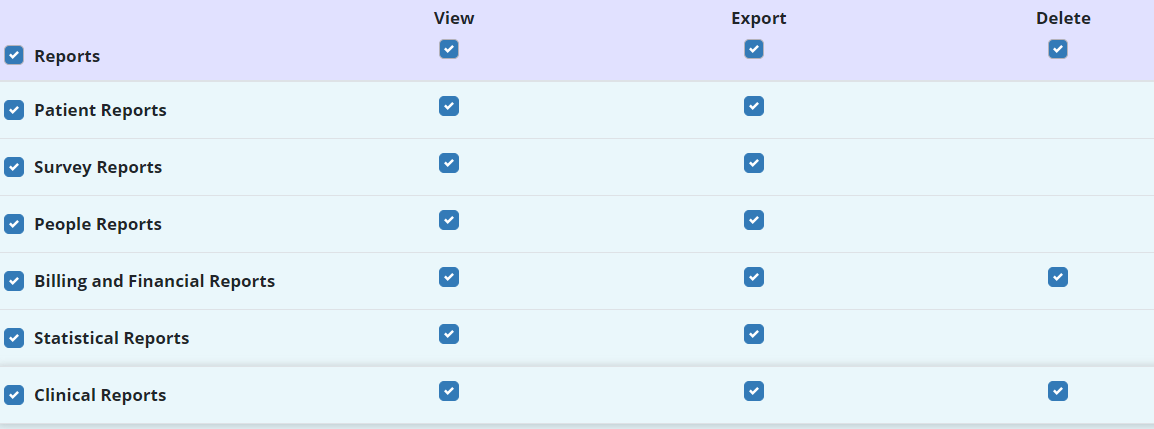
Task: Disable Export for Survey Reports
Action: (x=754, y=163)
